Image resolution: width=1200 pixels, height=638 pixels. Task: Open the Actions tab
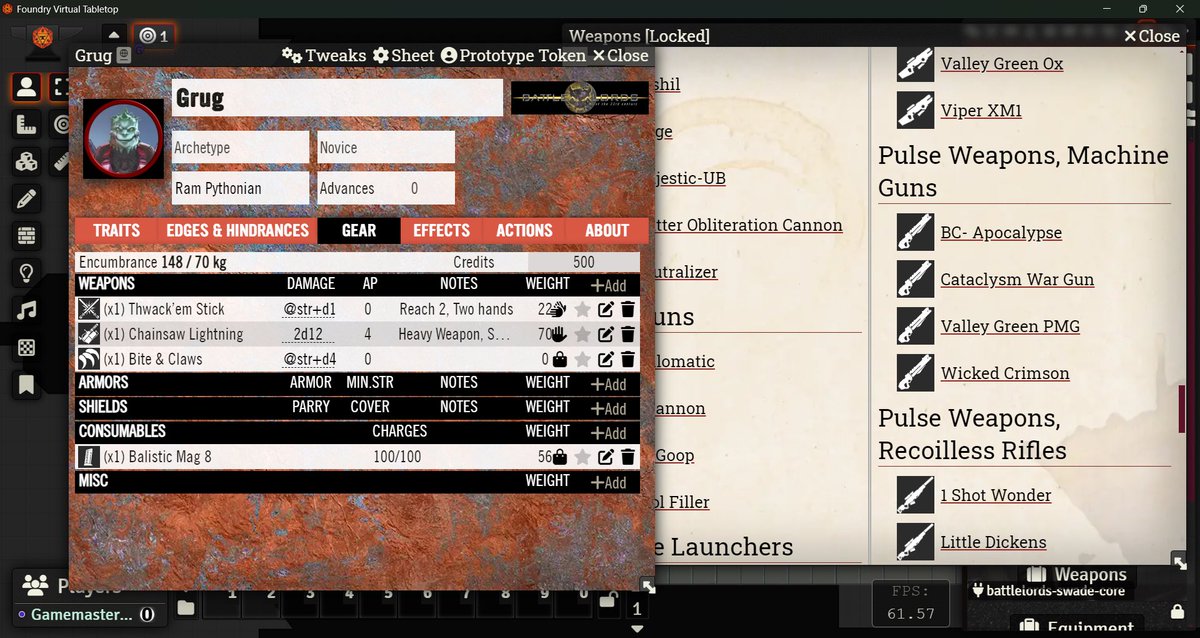(524, 230)
